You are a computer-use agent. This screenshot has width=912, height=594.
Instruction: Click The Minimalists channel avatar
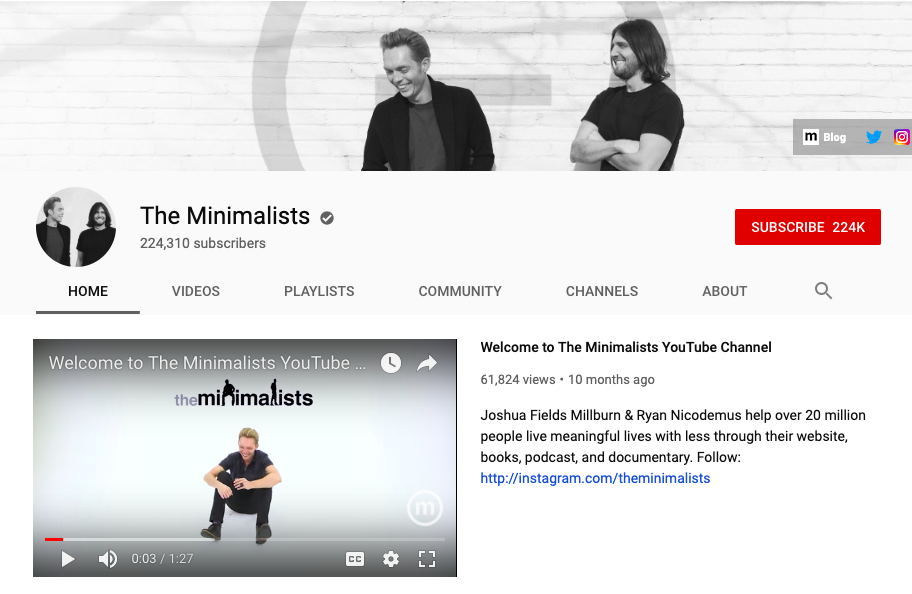pyautogui.click(x=76, y=227)
